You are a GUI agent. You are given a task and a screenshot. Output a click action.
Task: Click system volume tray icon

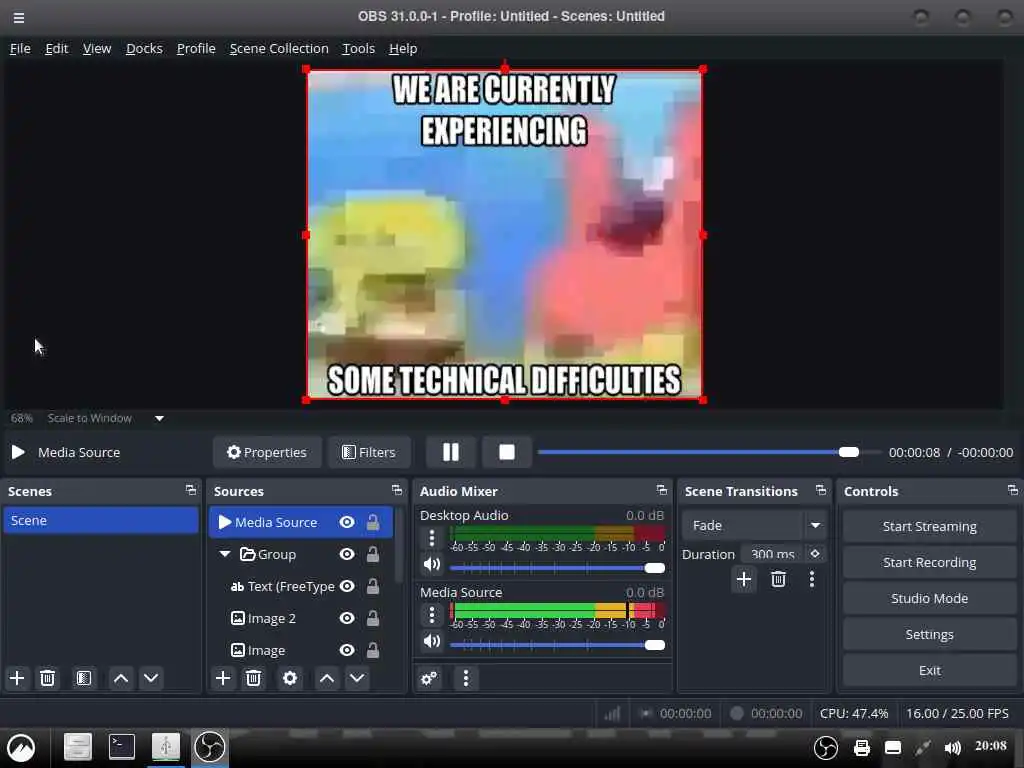point(953,748)
